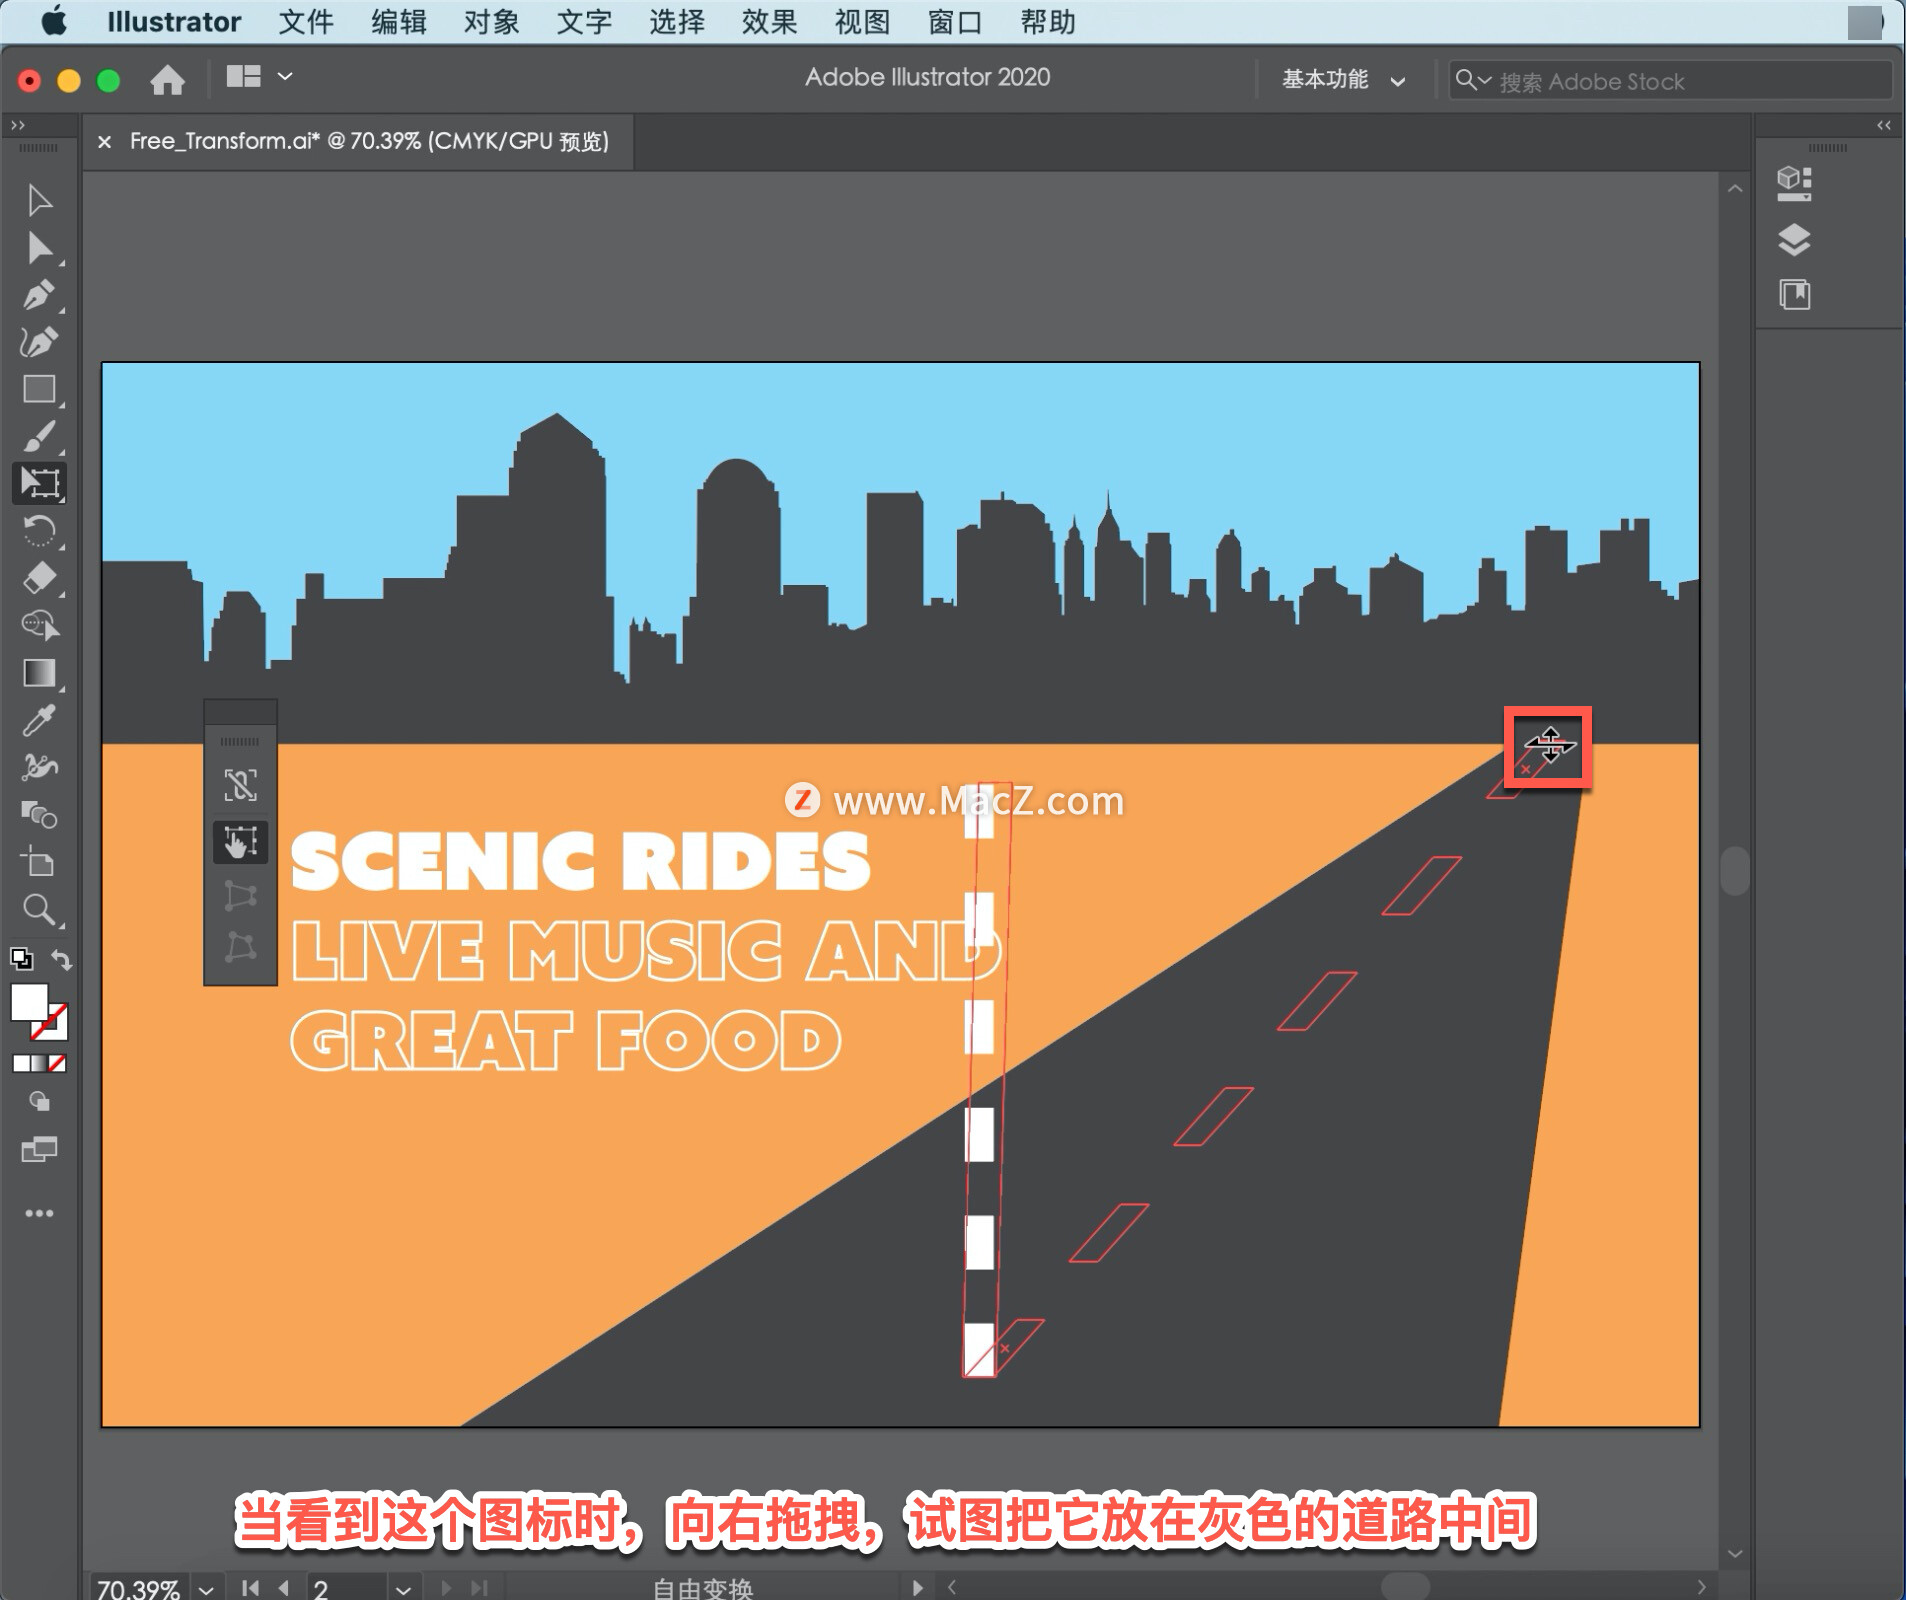The height and width of the screenshot is (1600, 1906).
Task: Select the Paintbrush tool
Action: pos(39,437)
